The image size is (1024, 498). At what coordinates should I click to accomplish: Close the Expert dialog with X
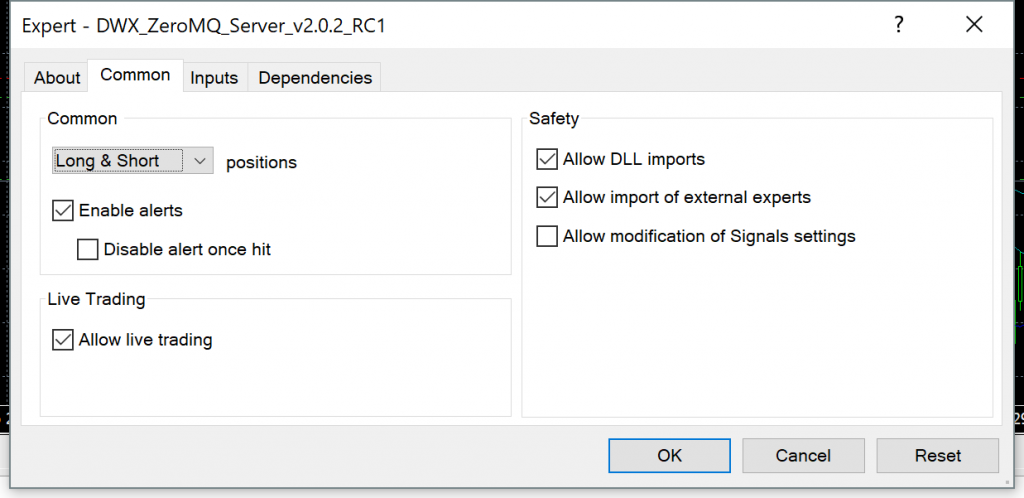click(x=974, y=26)
